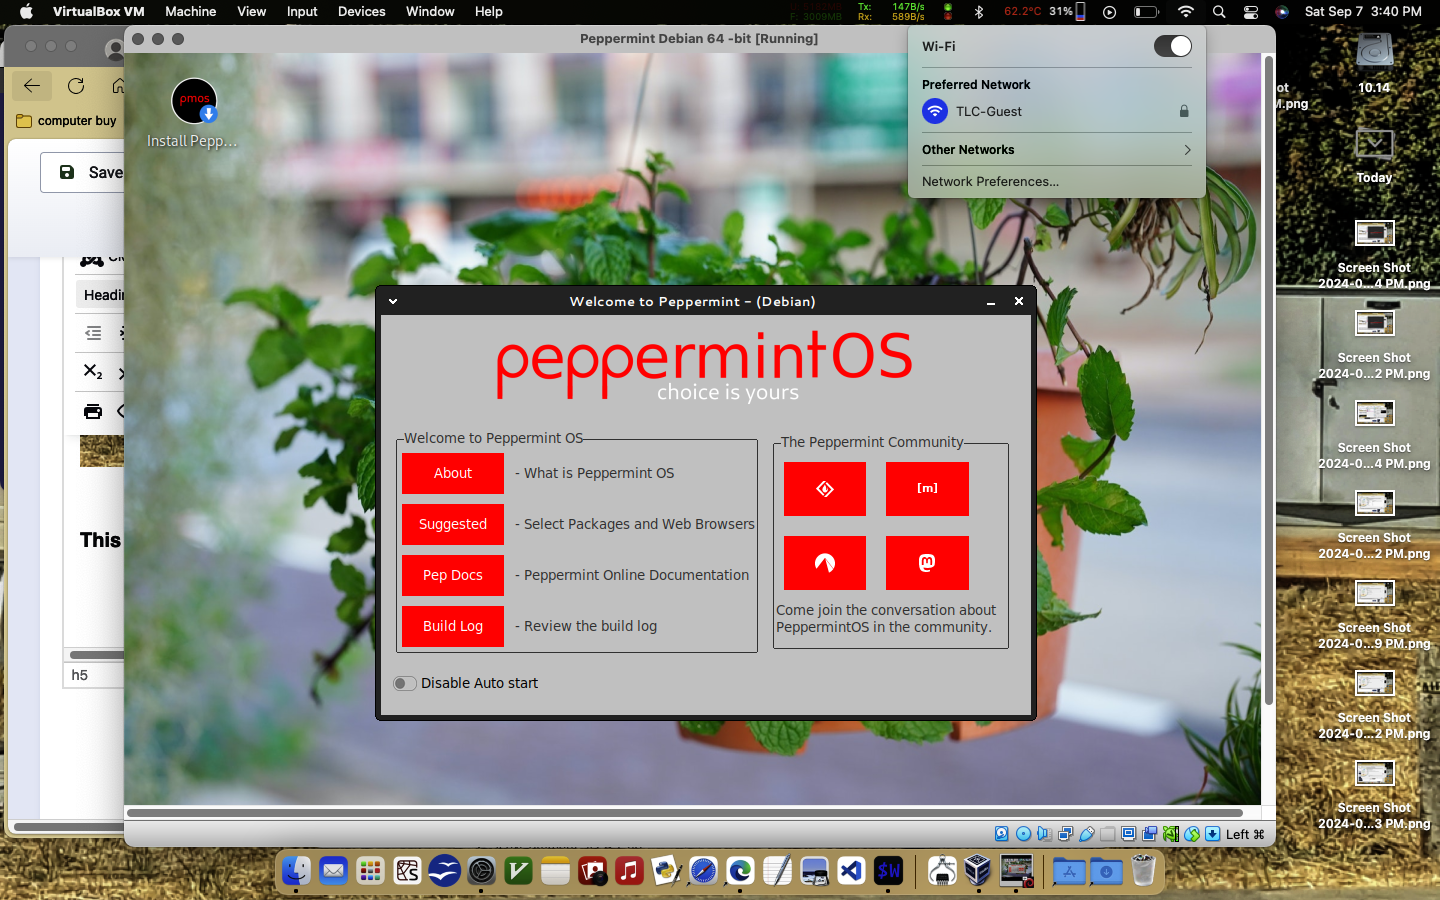Open the Machine menu
This screenshot has height=900, width=1440.
[190, 11]
